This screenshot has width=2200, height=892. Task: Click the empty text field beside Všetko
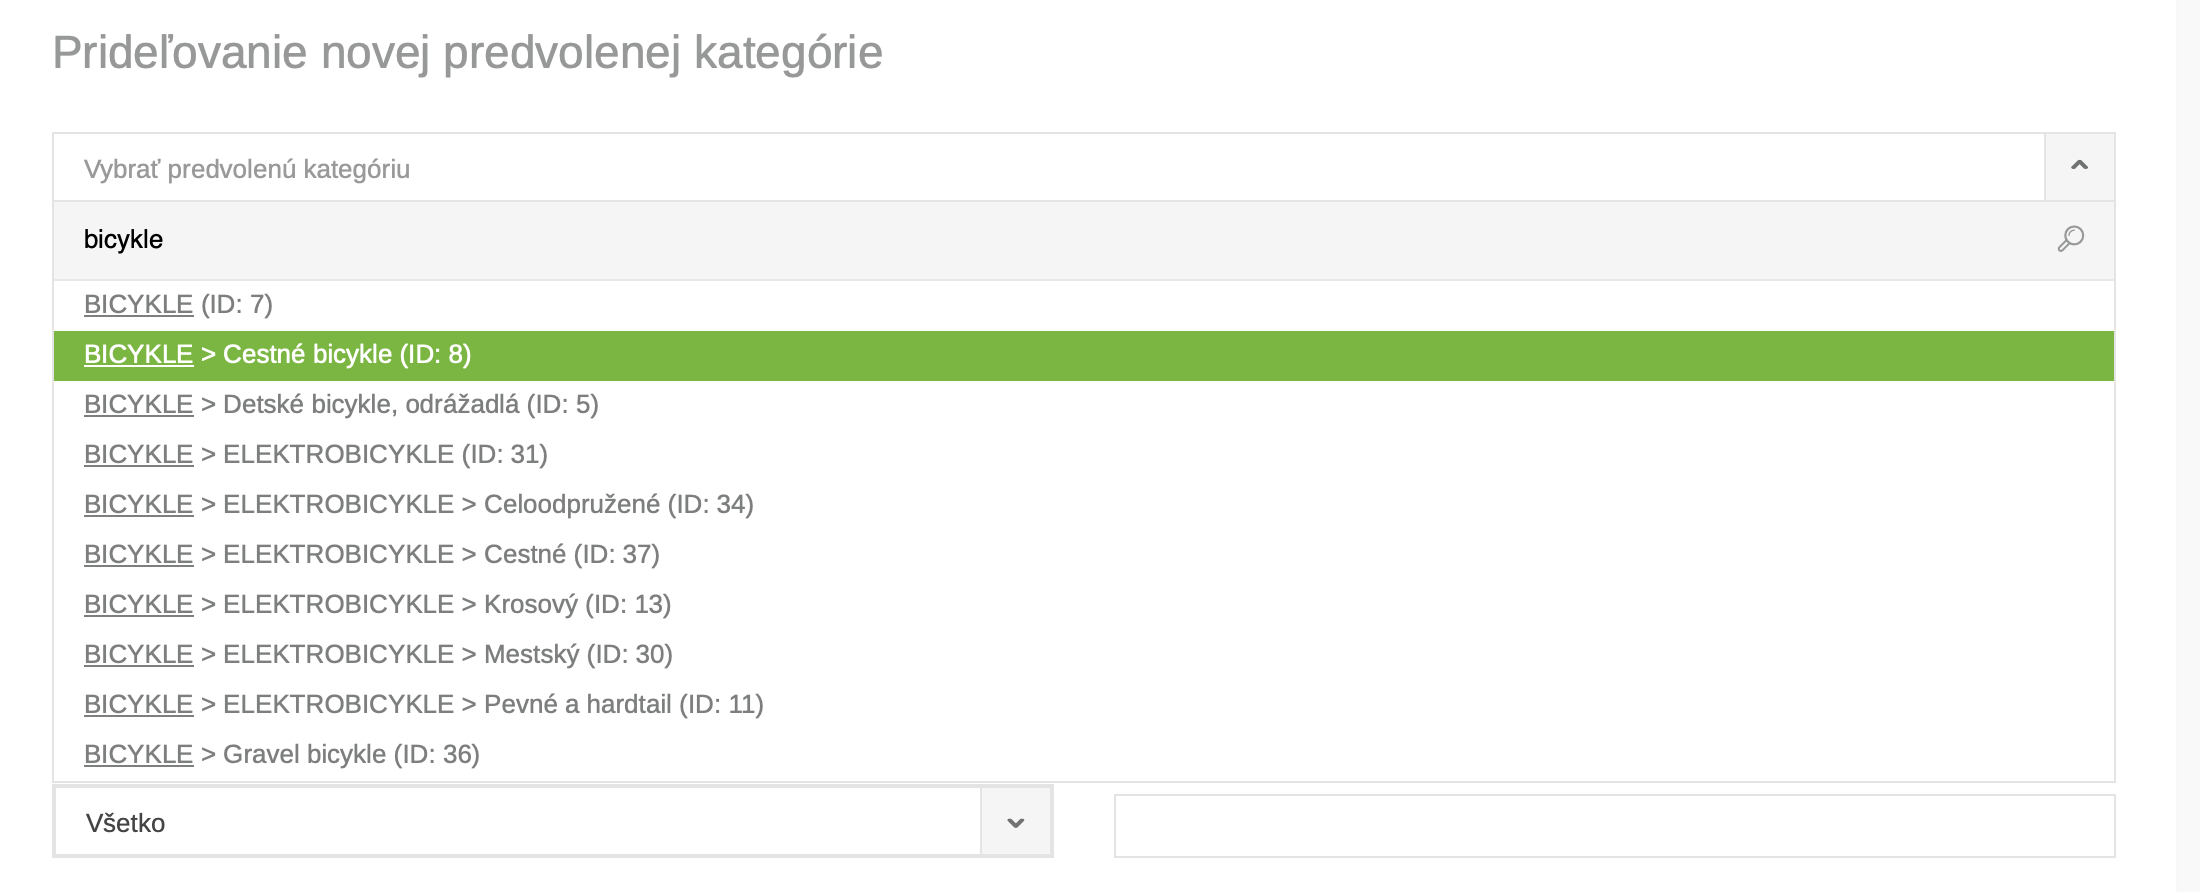coord(1614,826)
